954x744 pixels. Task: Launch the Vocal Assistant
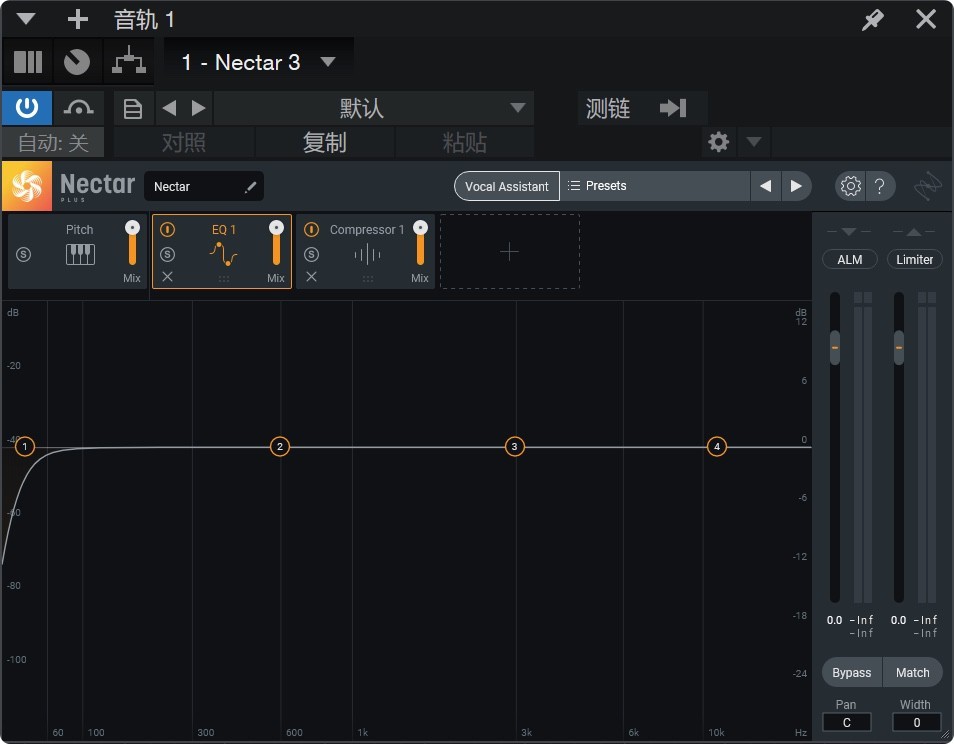[x=506, y=186]
